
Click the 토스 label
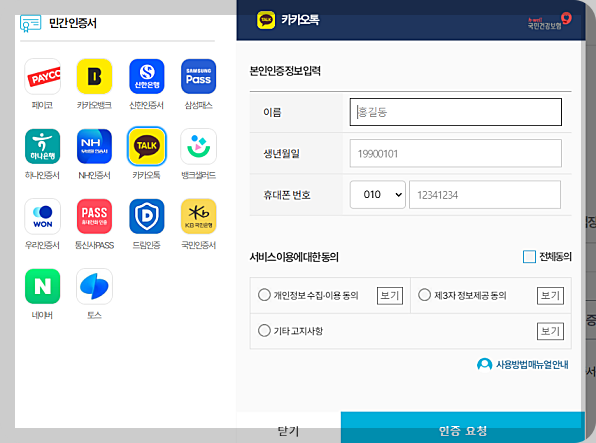[x=94, y=315]
